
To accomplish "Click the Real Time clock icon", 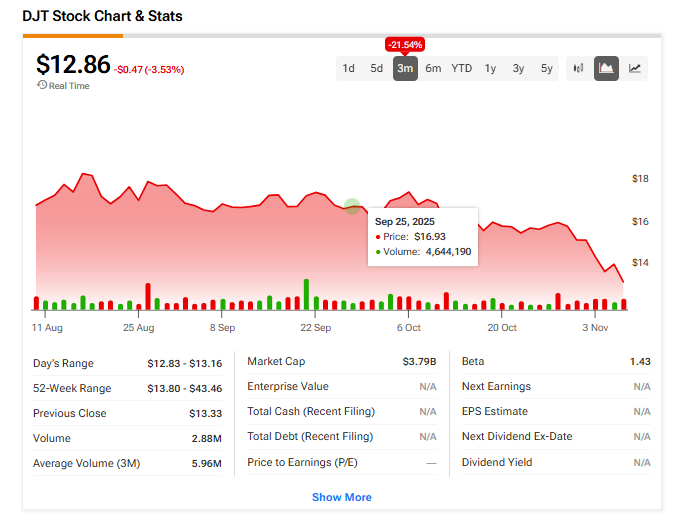I will tap(42, 86).
